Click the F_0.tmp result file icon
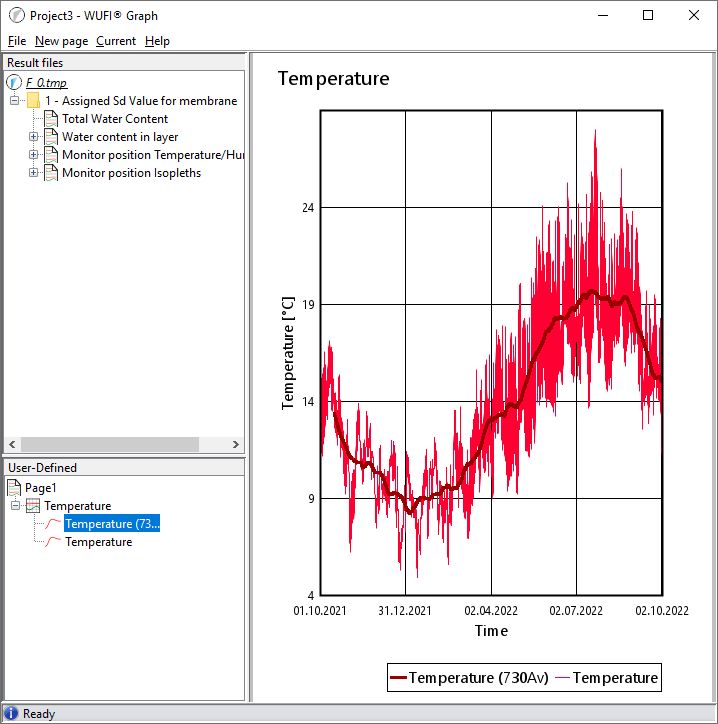 [14, 82]
